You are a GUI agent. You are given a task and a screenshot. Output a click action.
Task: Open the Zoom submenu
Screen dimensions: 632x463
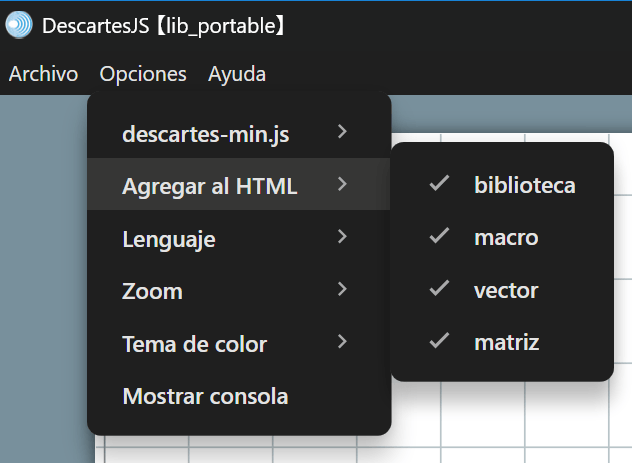coord(152,292)
